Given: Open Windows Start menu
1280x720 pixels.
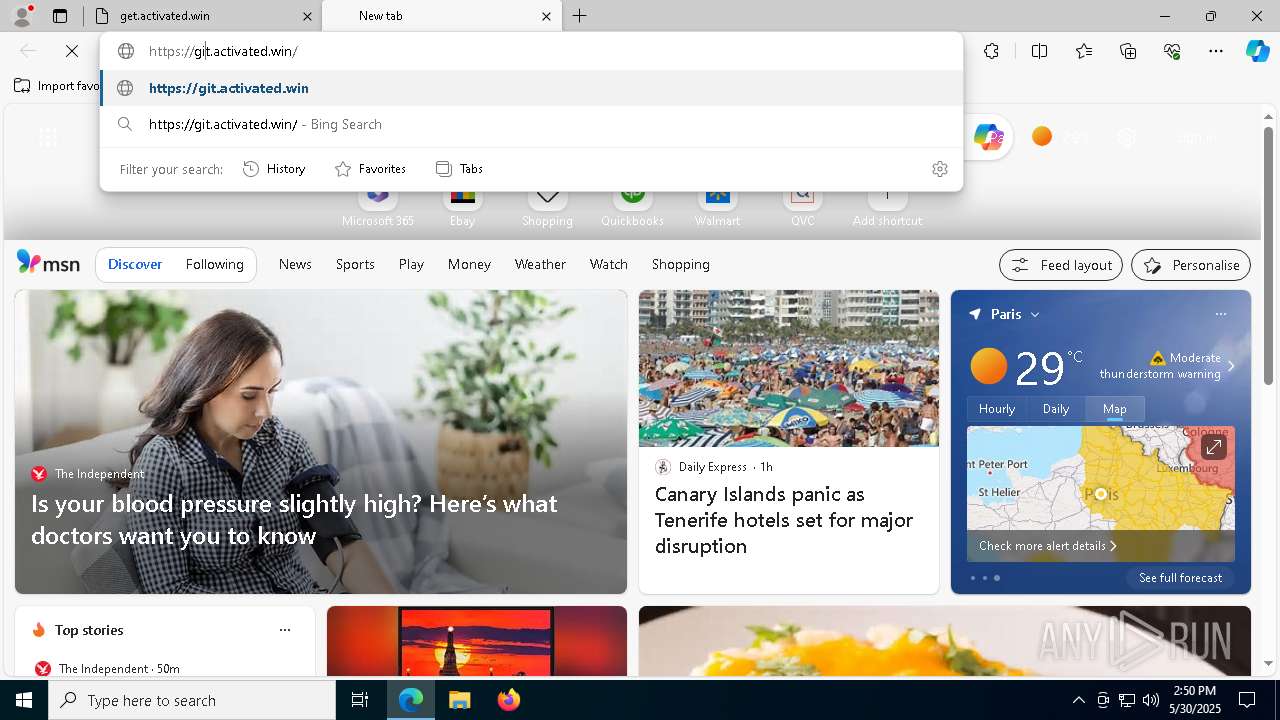Looking at the screenshot, I should [x=24, y=700].
